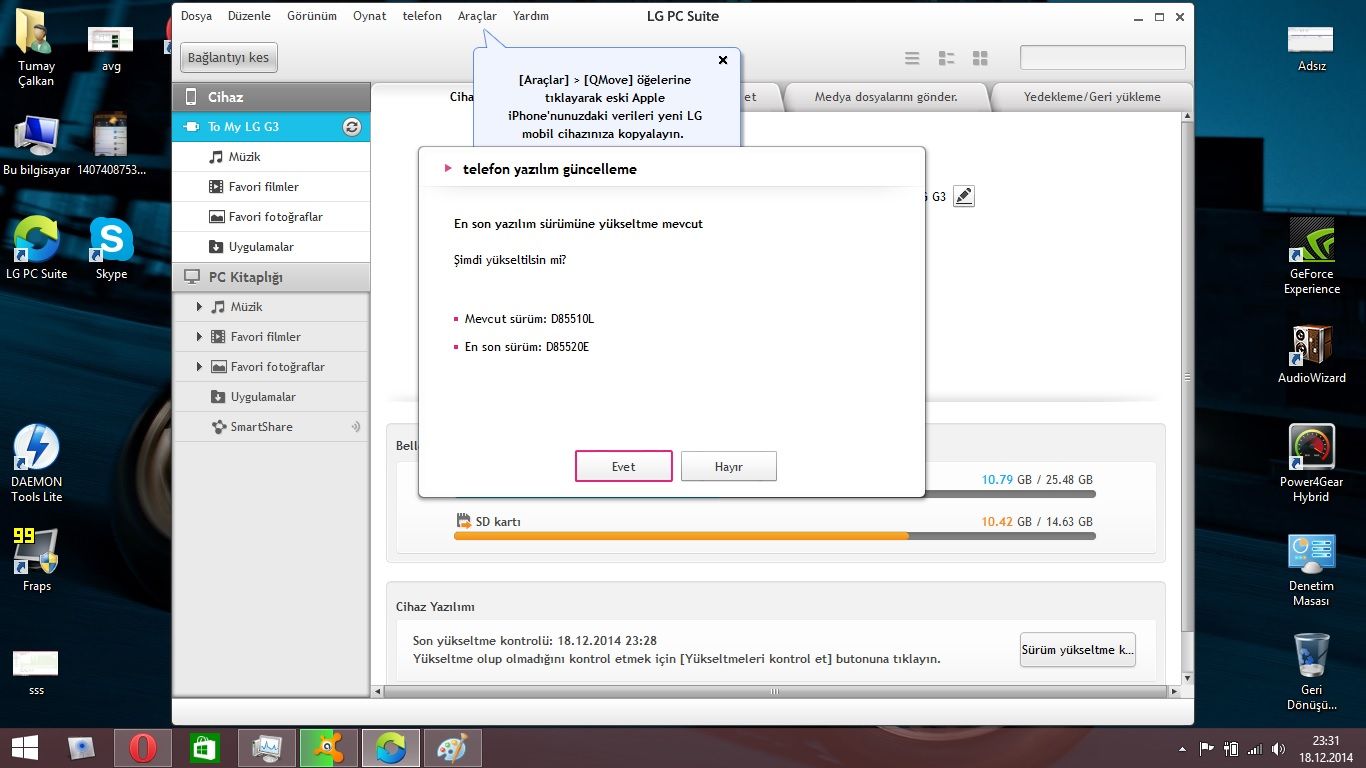Click the SD kartı storage usage bar
Viewport: 1366px width, 768px height.
pyautogui.click(x=774, y=536)
